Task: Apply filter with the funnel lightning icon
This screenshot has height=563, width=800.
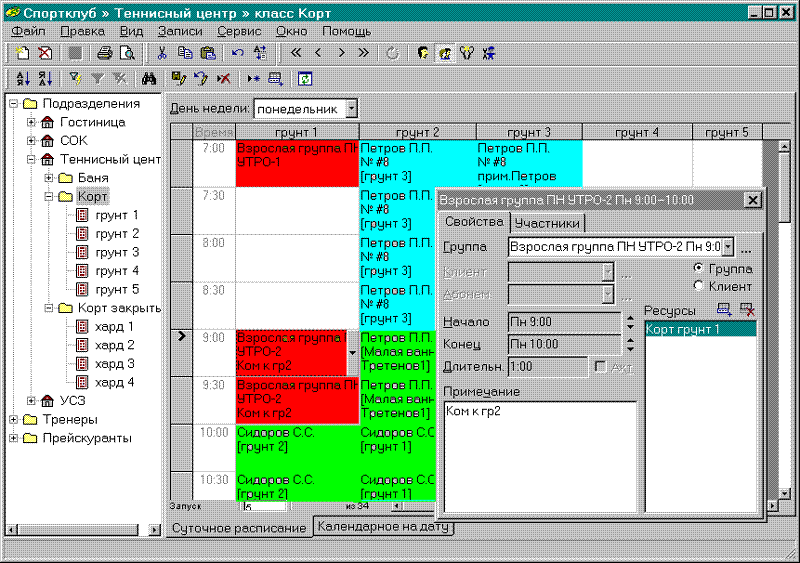Action: coord(76,79)
